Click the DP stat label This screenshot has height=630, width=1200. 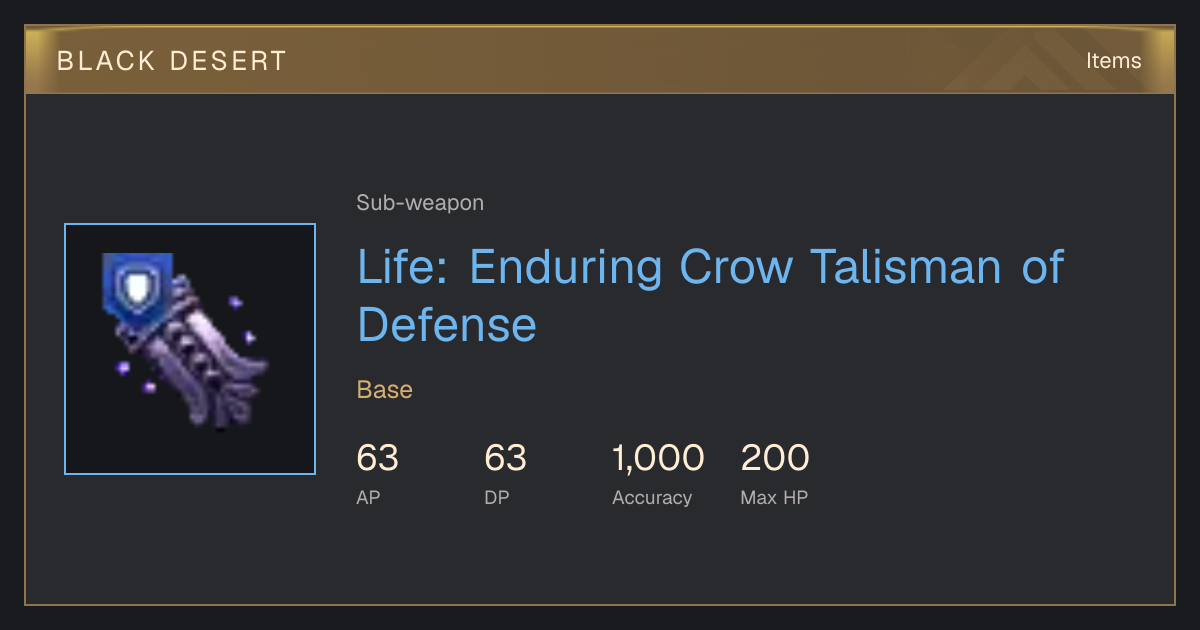tap(497, 497)
